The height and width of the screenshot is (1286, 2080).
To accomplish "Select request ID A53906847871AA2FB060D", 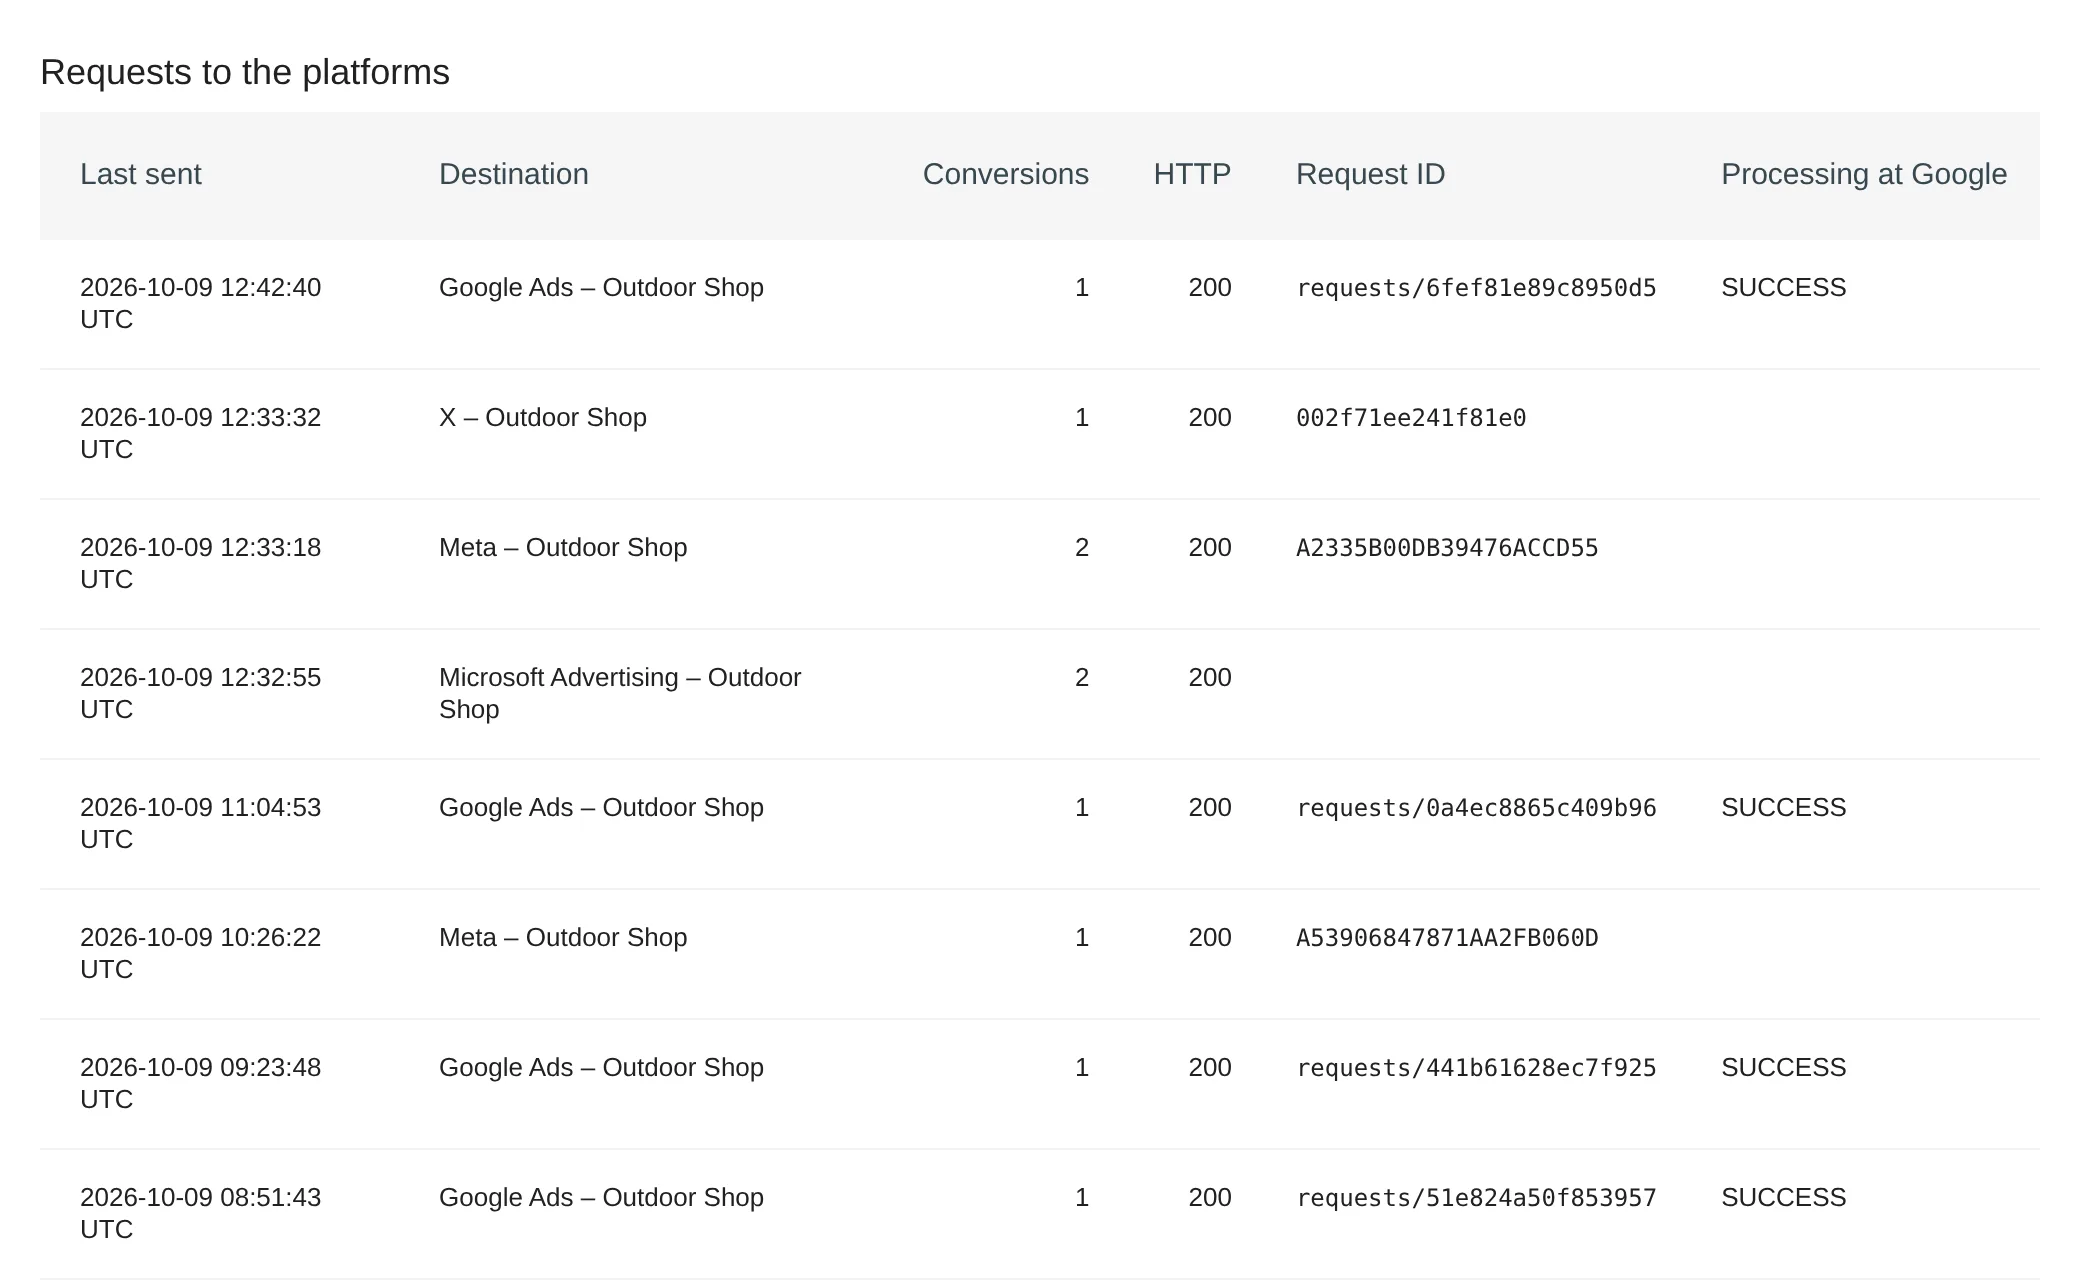I will 1447,938.
